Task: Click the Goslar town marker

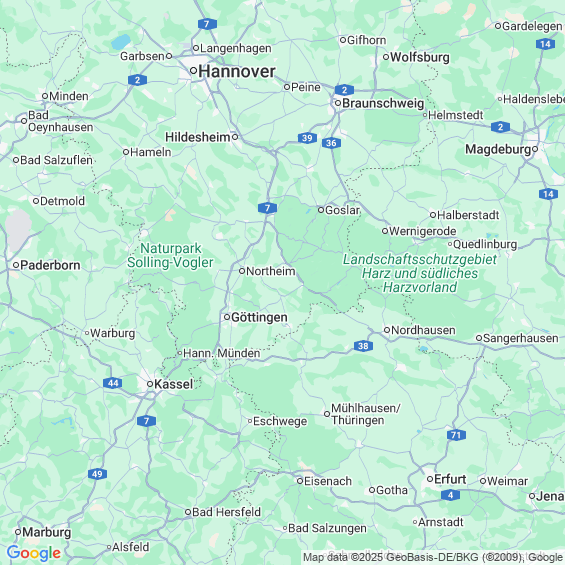Action: (321, 210)
